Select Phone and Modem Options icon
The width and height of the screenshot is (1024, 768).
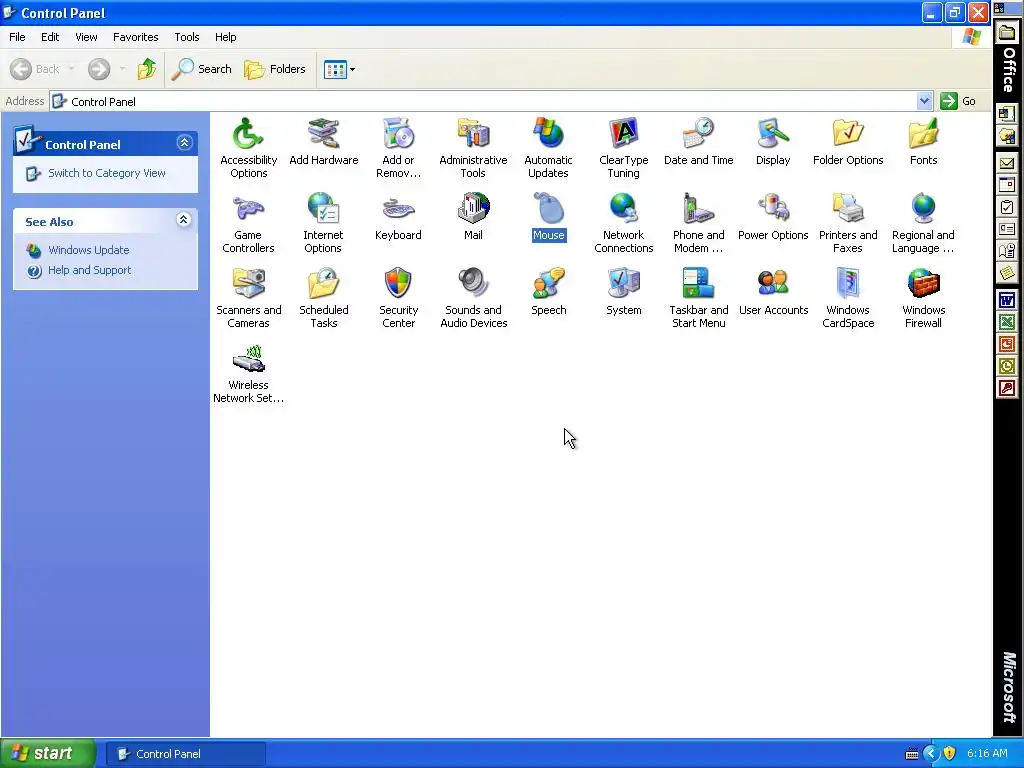click(698, 209)
